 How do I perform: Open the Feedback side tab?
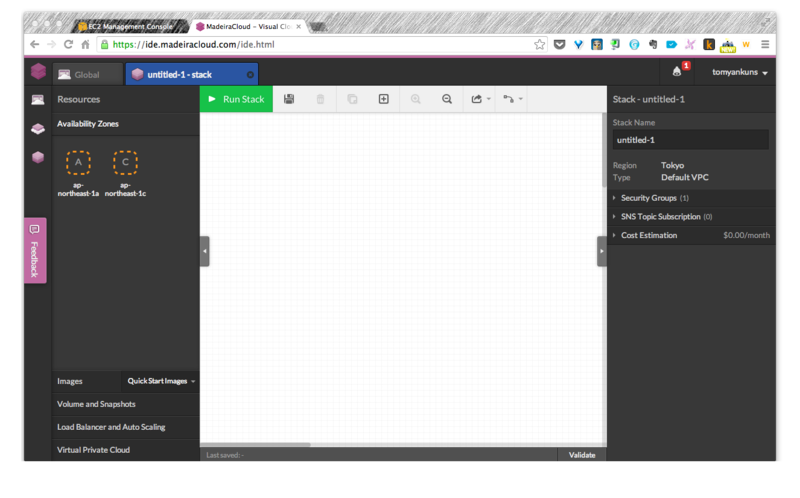(x=35, y=251)
